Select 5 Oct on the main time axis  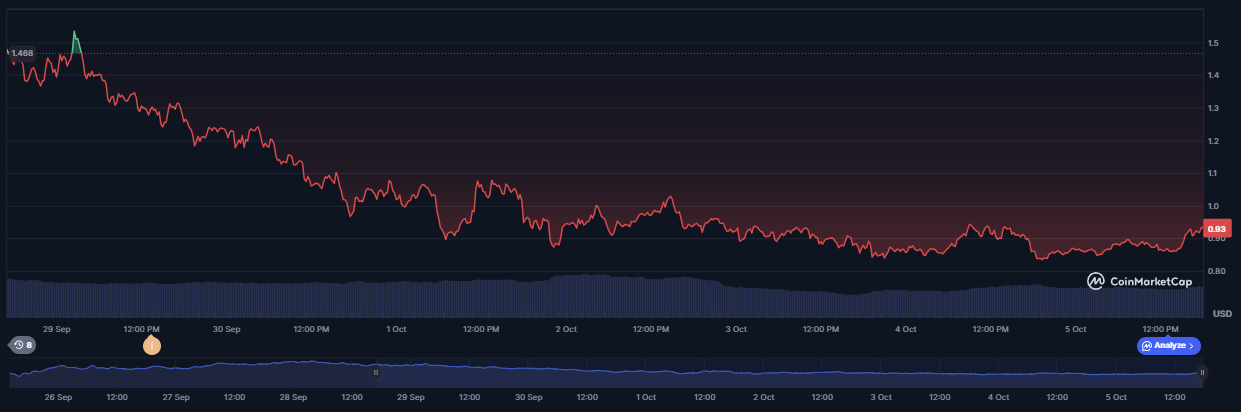(1075, 328)
